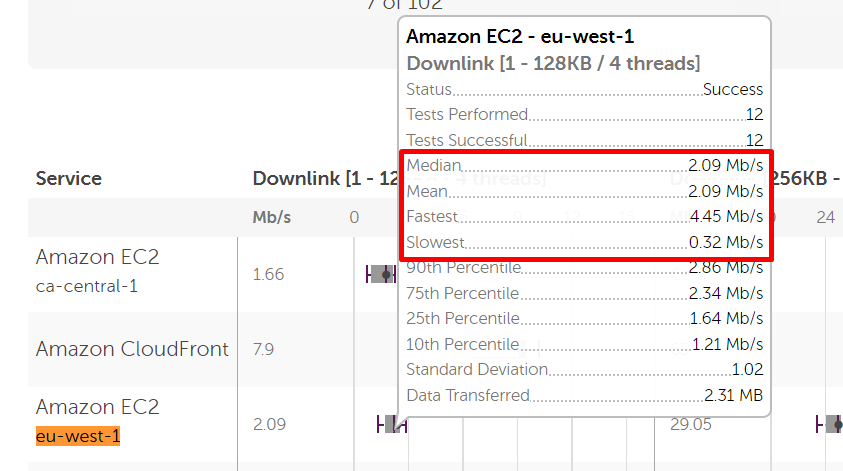Click the Data Transferred tooltip row

coord(585,396)
